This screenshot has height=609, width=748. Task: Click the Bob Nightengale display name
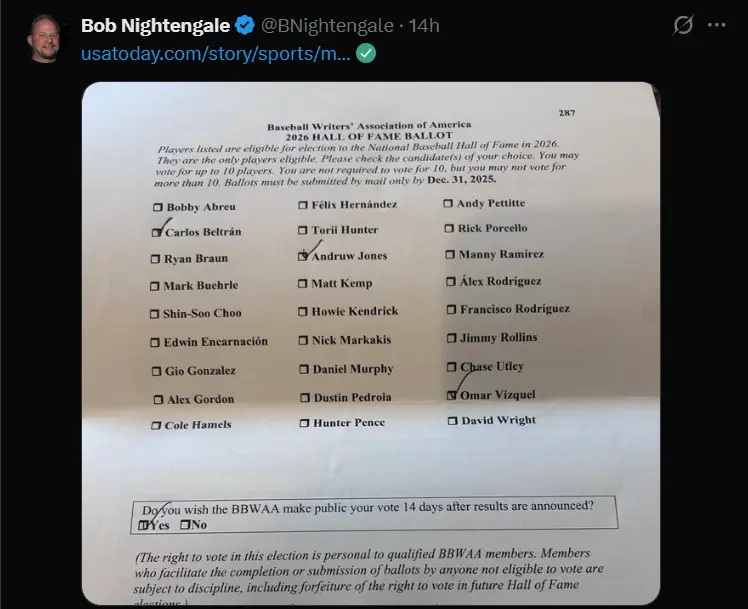tap(155, 25)
